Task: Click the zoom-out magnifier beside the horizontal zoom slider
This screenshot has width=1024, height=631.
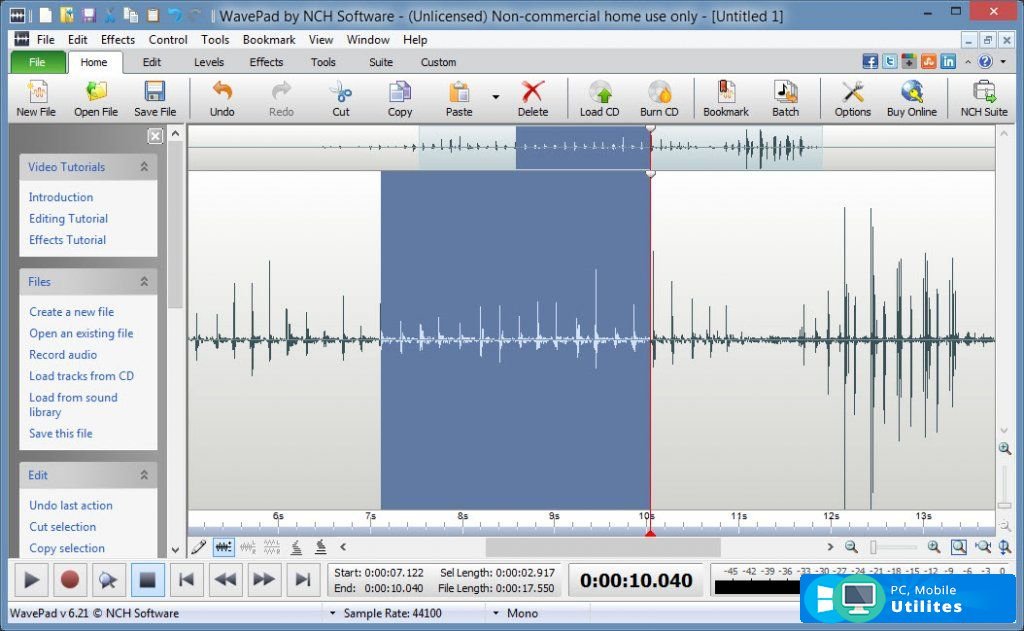Action: [851, 547]
